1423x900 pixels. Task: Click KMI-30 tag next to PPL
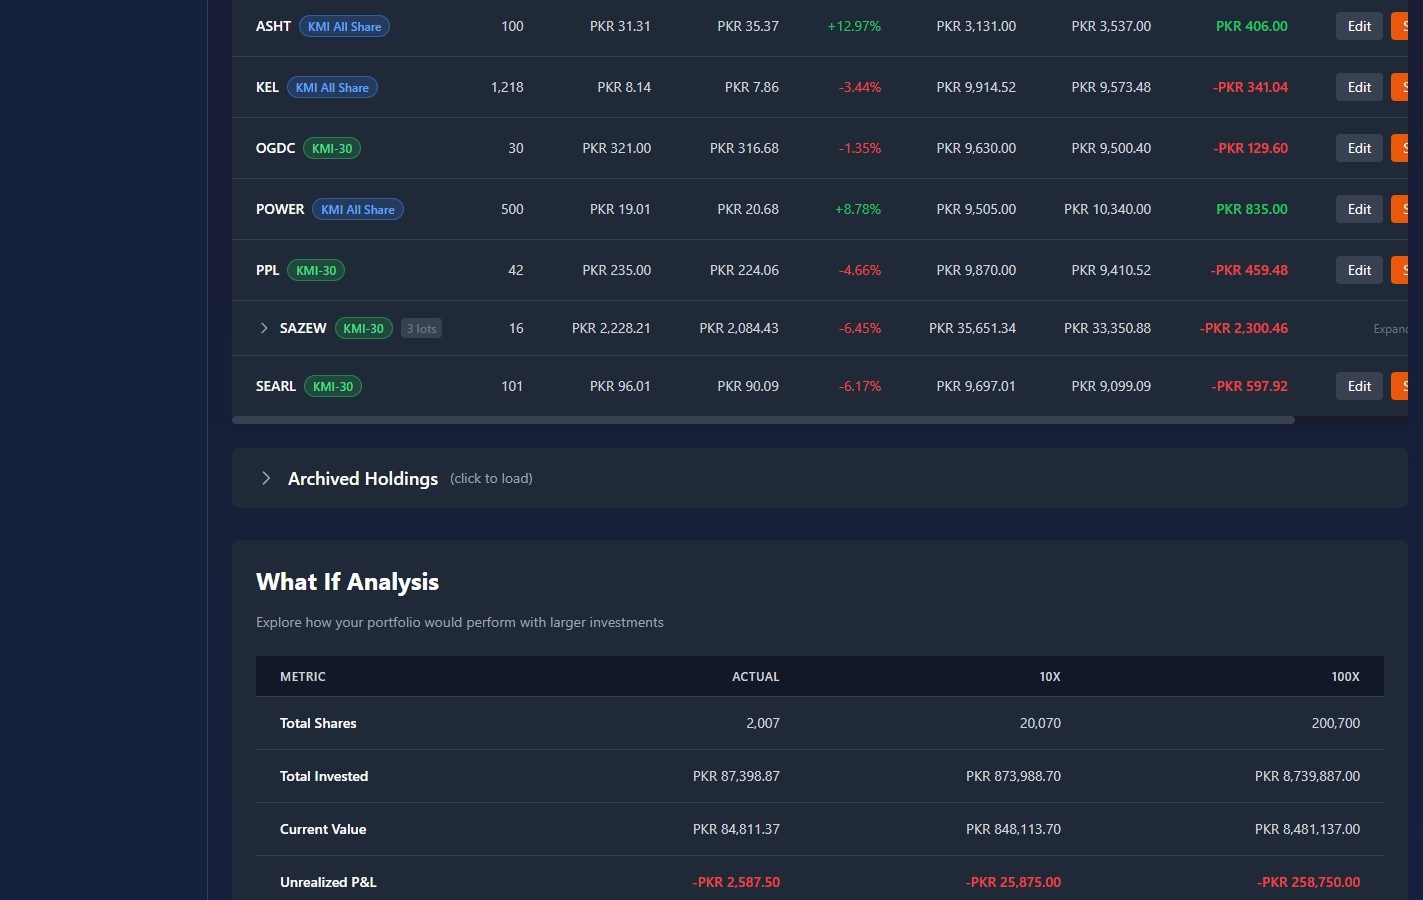tap(316, 270)
